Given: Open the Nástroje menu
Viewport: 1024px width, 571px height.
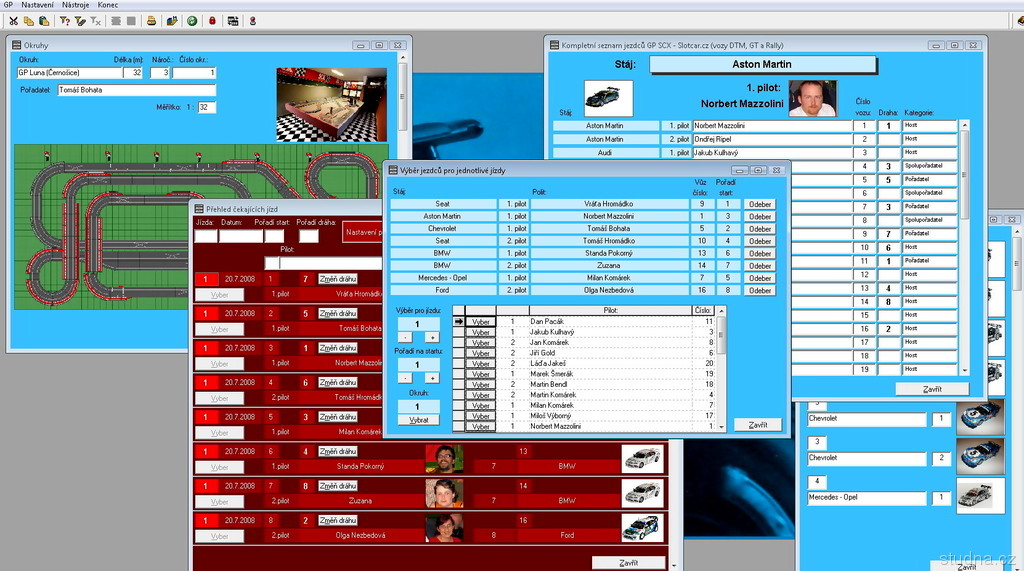Looking at the screenshot, I should pyautogui.click(x=75, y=5).
